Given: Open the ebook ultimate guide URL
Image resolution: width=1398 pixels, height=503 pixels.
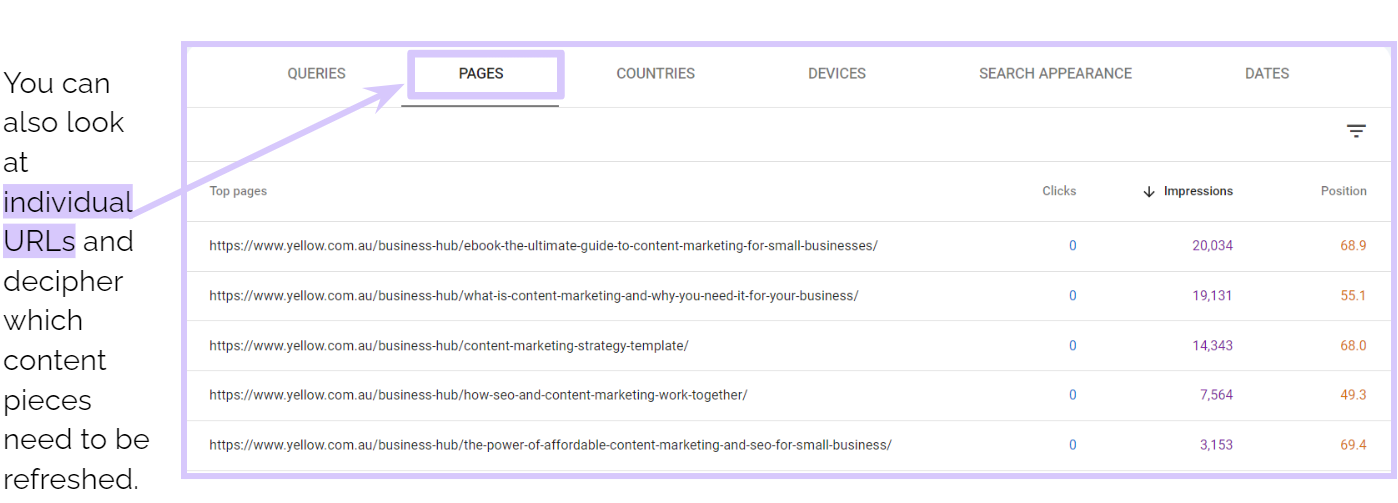Looking at the screenshot, I should 543,245.
